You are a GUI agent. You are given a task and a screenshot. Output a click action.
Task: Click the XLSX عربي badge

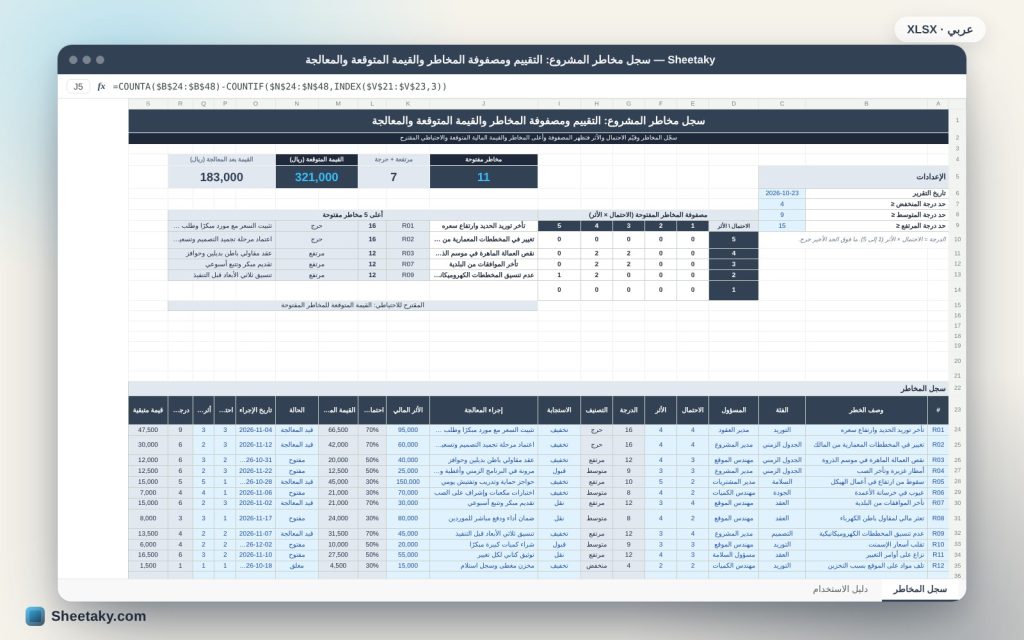[x=940, y=29]
